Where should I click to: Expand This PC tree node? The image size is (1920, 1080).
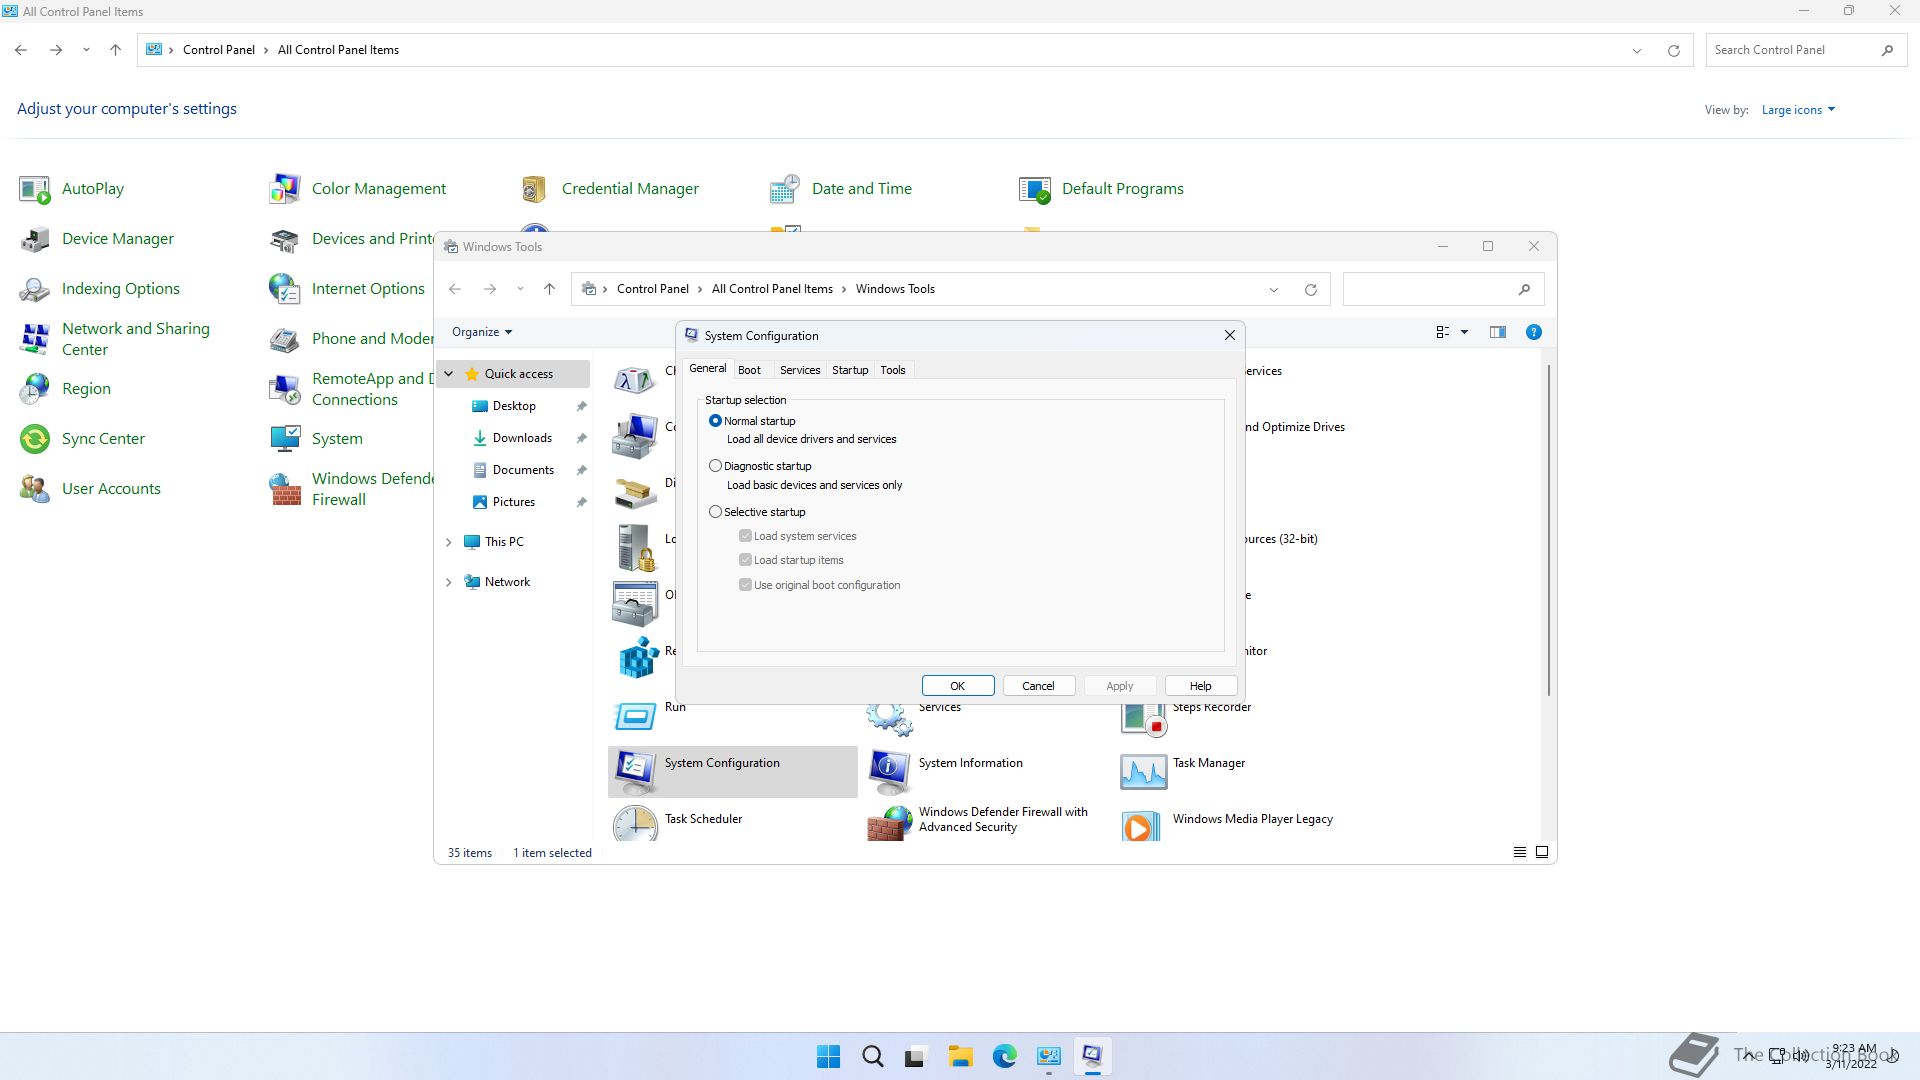pos(448,542)
